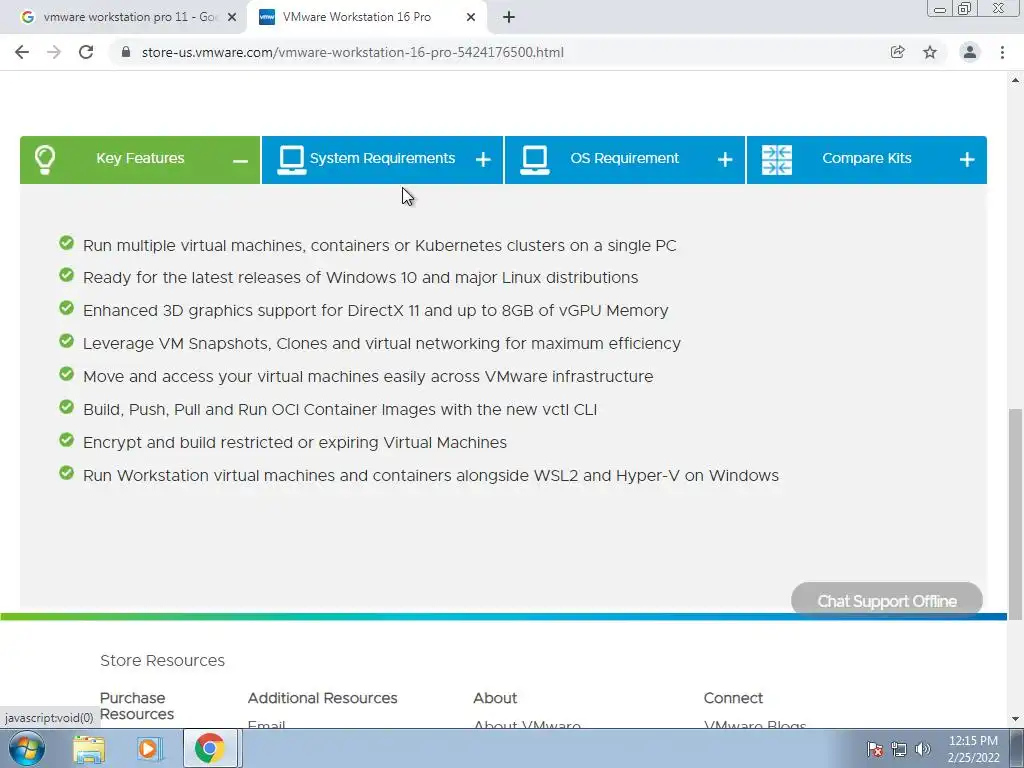Open the Key Features section label
The width and height of the screenshot is (1024, 768).
pos(140,158)
